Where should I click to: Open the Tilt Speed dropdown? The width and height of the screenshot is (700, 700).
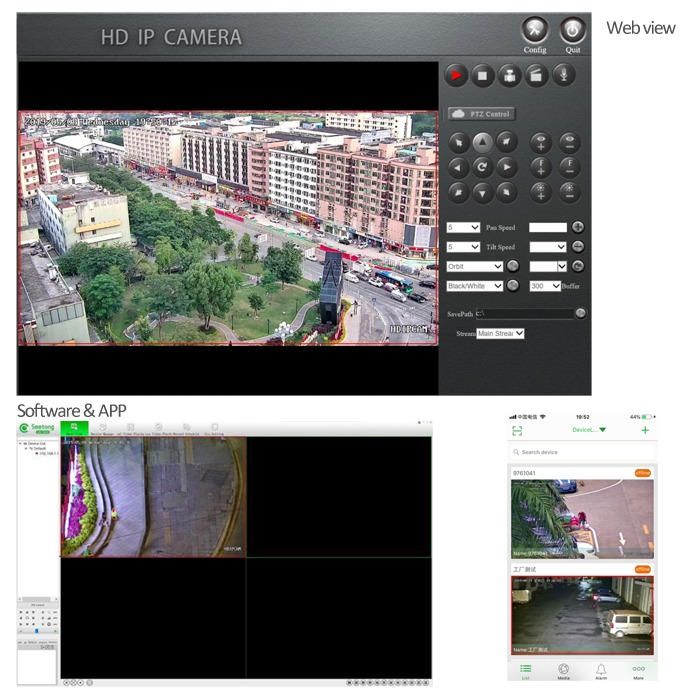tap(463, 247)
